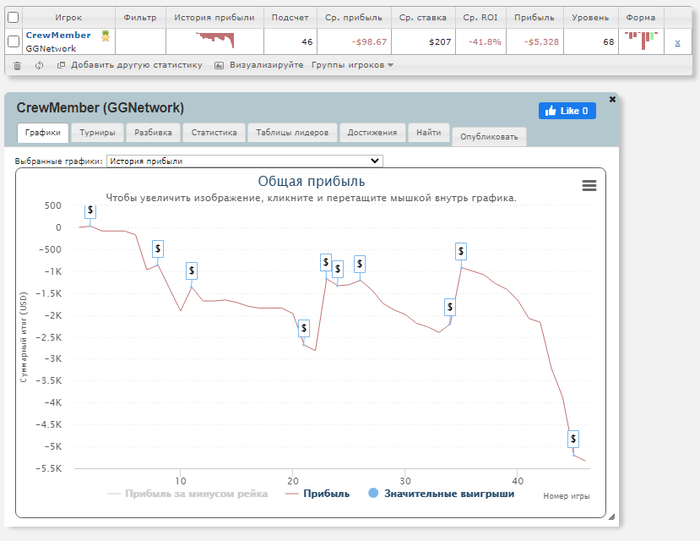Click the $ marker near game 24
Screen dimensions: 700x541
pos(338,269)
